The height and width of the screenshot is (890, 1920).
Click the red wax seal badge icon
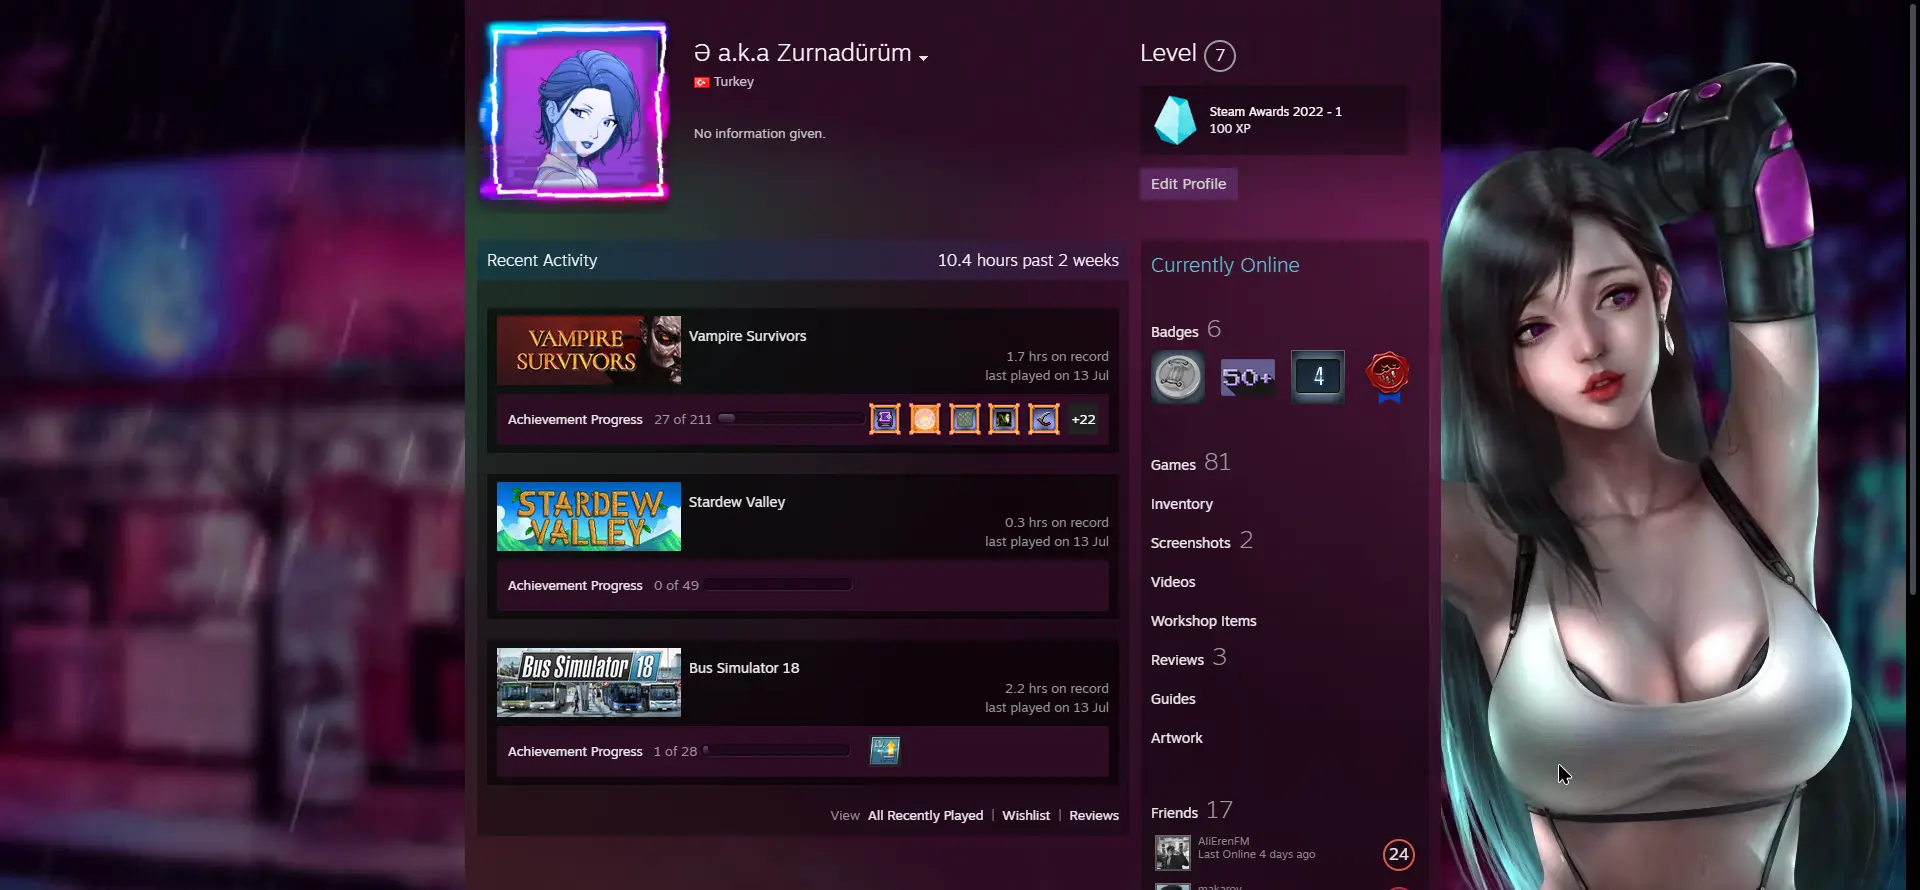coord(1388,377)
